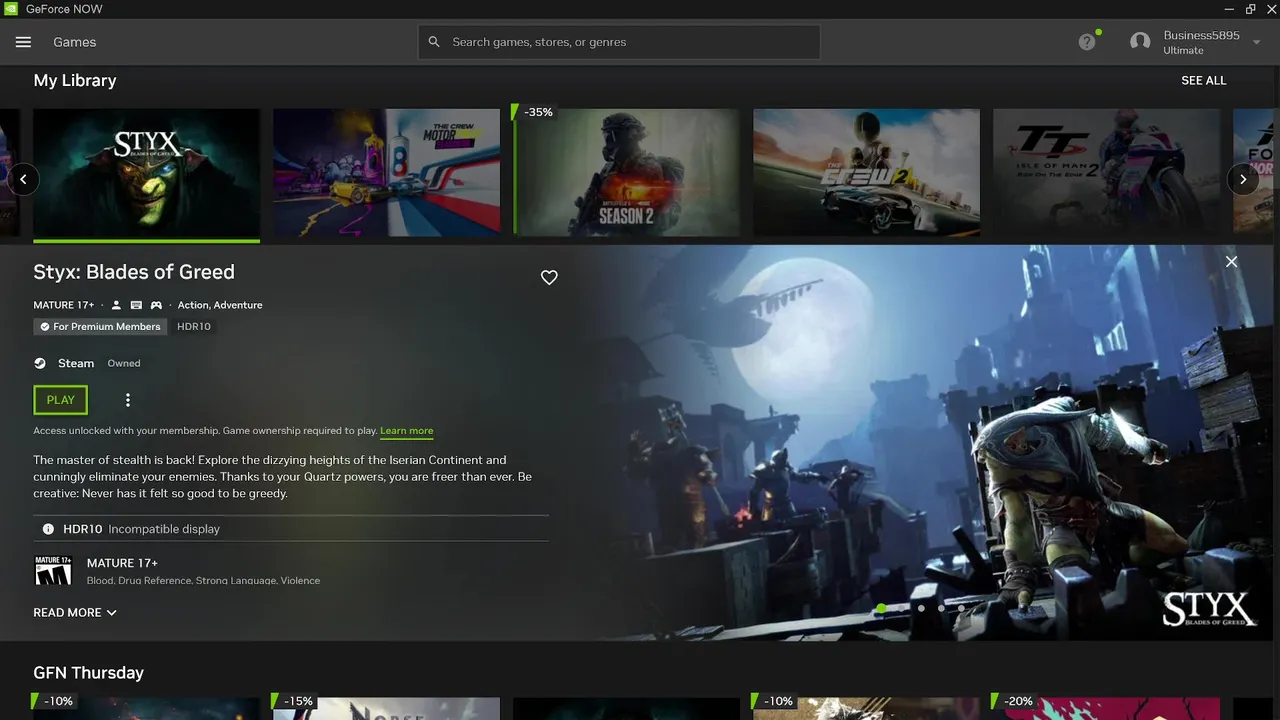Image resolution: width=1280 pixels, height=720 pixels.
Task: Select TT Isle of Man 2 thumbnail
Action: point(1106,173)
